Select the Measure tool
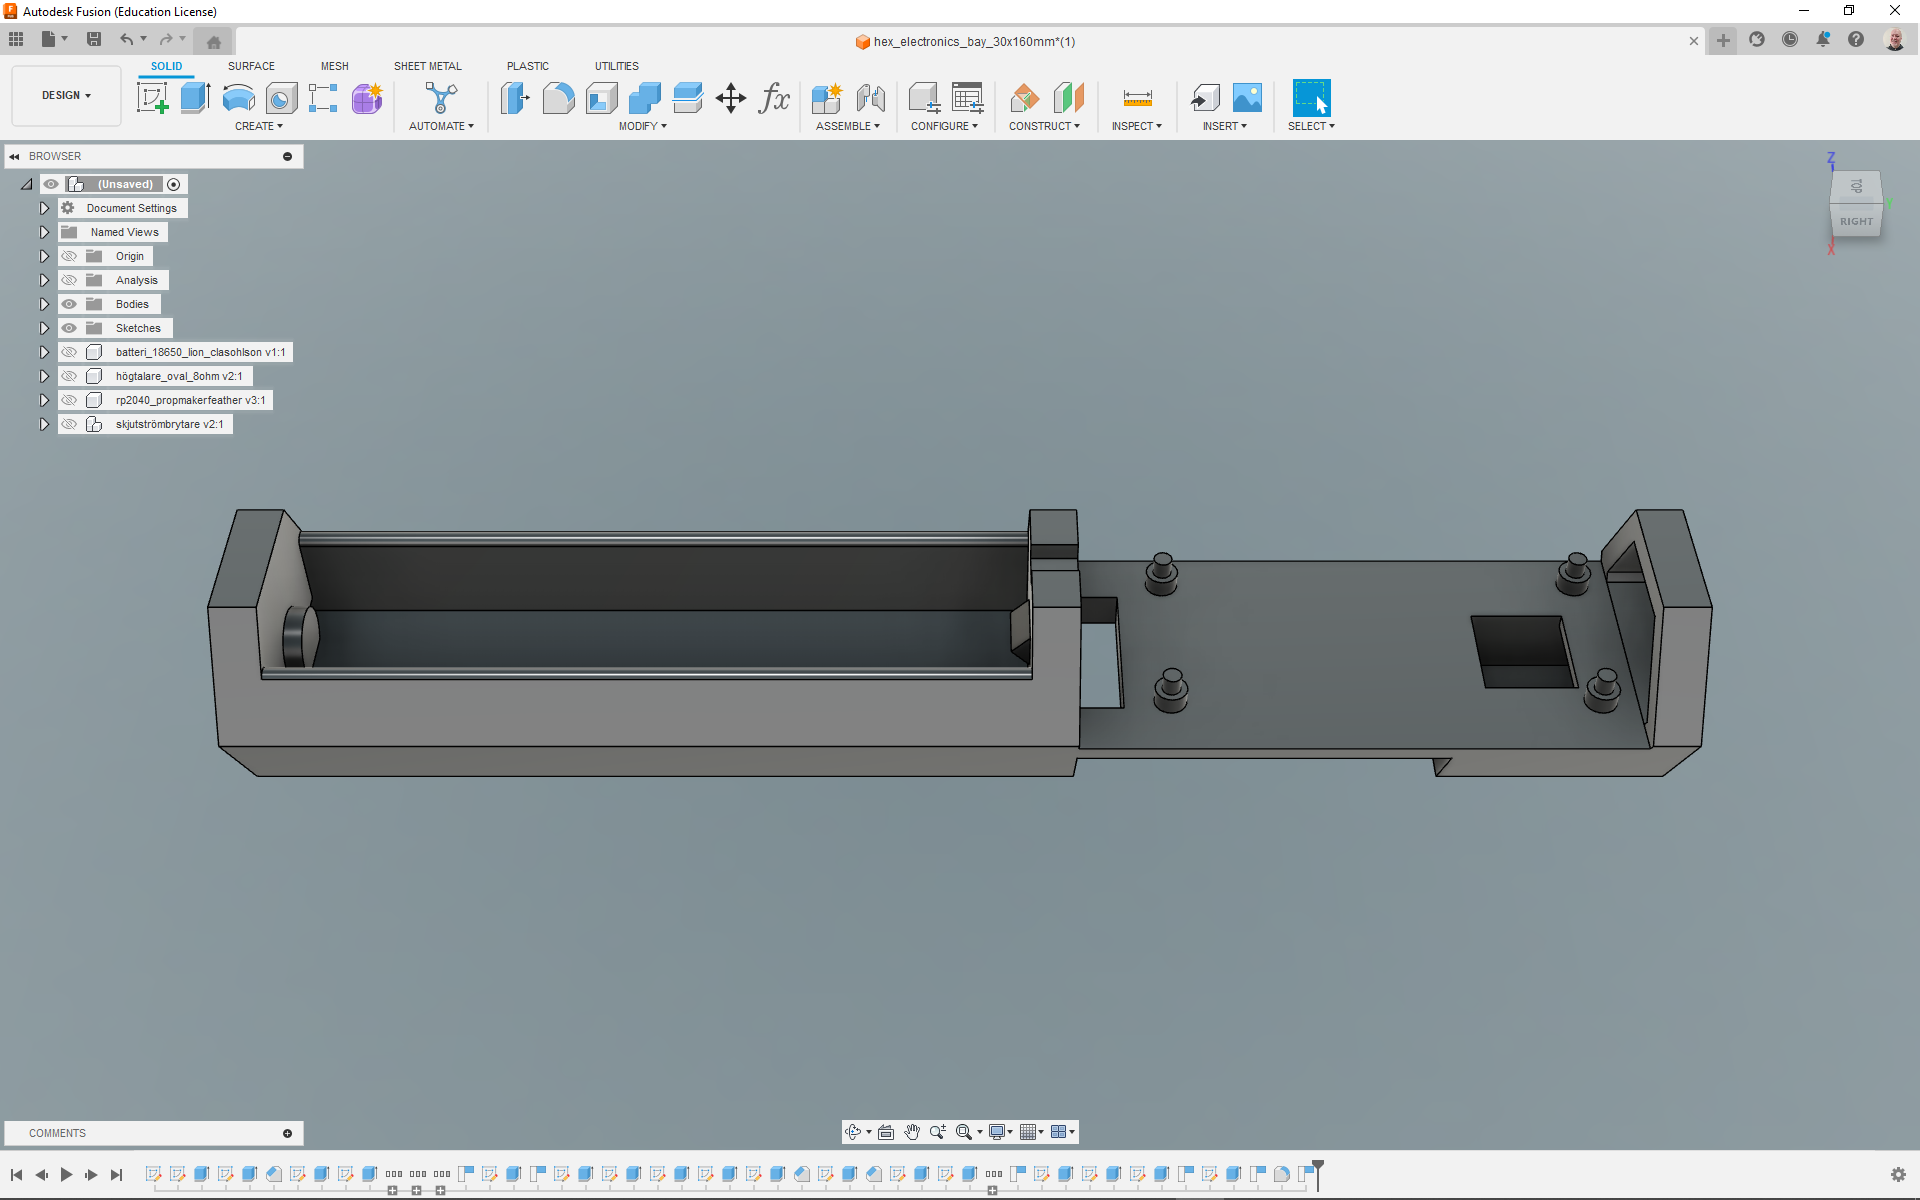Viewport: 1920px width, 1200px height. (x=1137, y=98)
